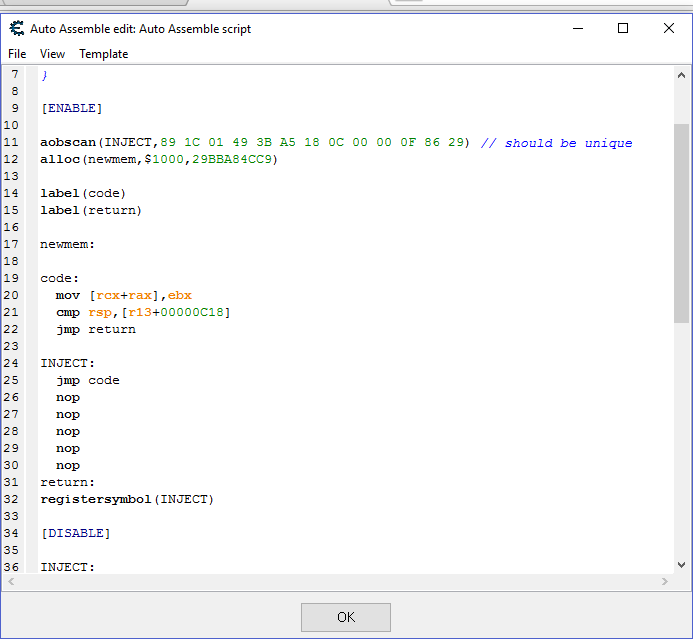Viewport: 693px width, 639px height.
Task: Click the alloc(newmem,$1000) line
Action: coord(158,159)
